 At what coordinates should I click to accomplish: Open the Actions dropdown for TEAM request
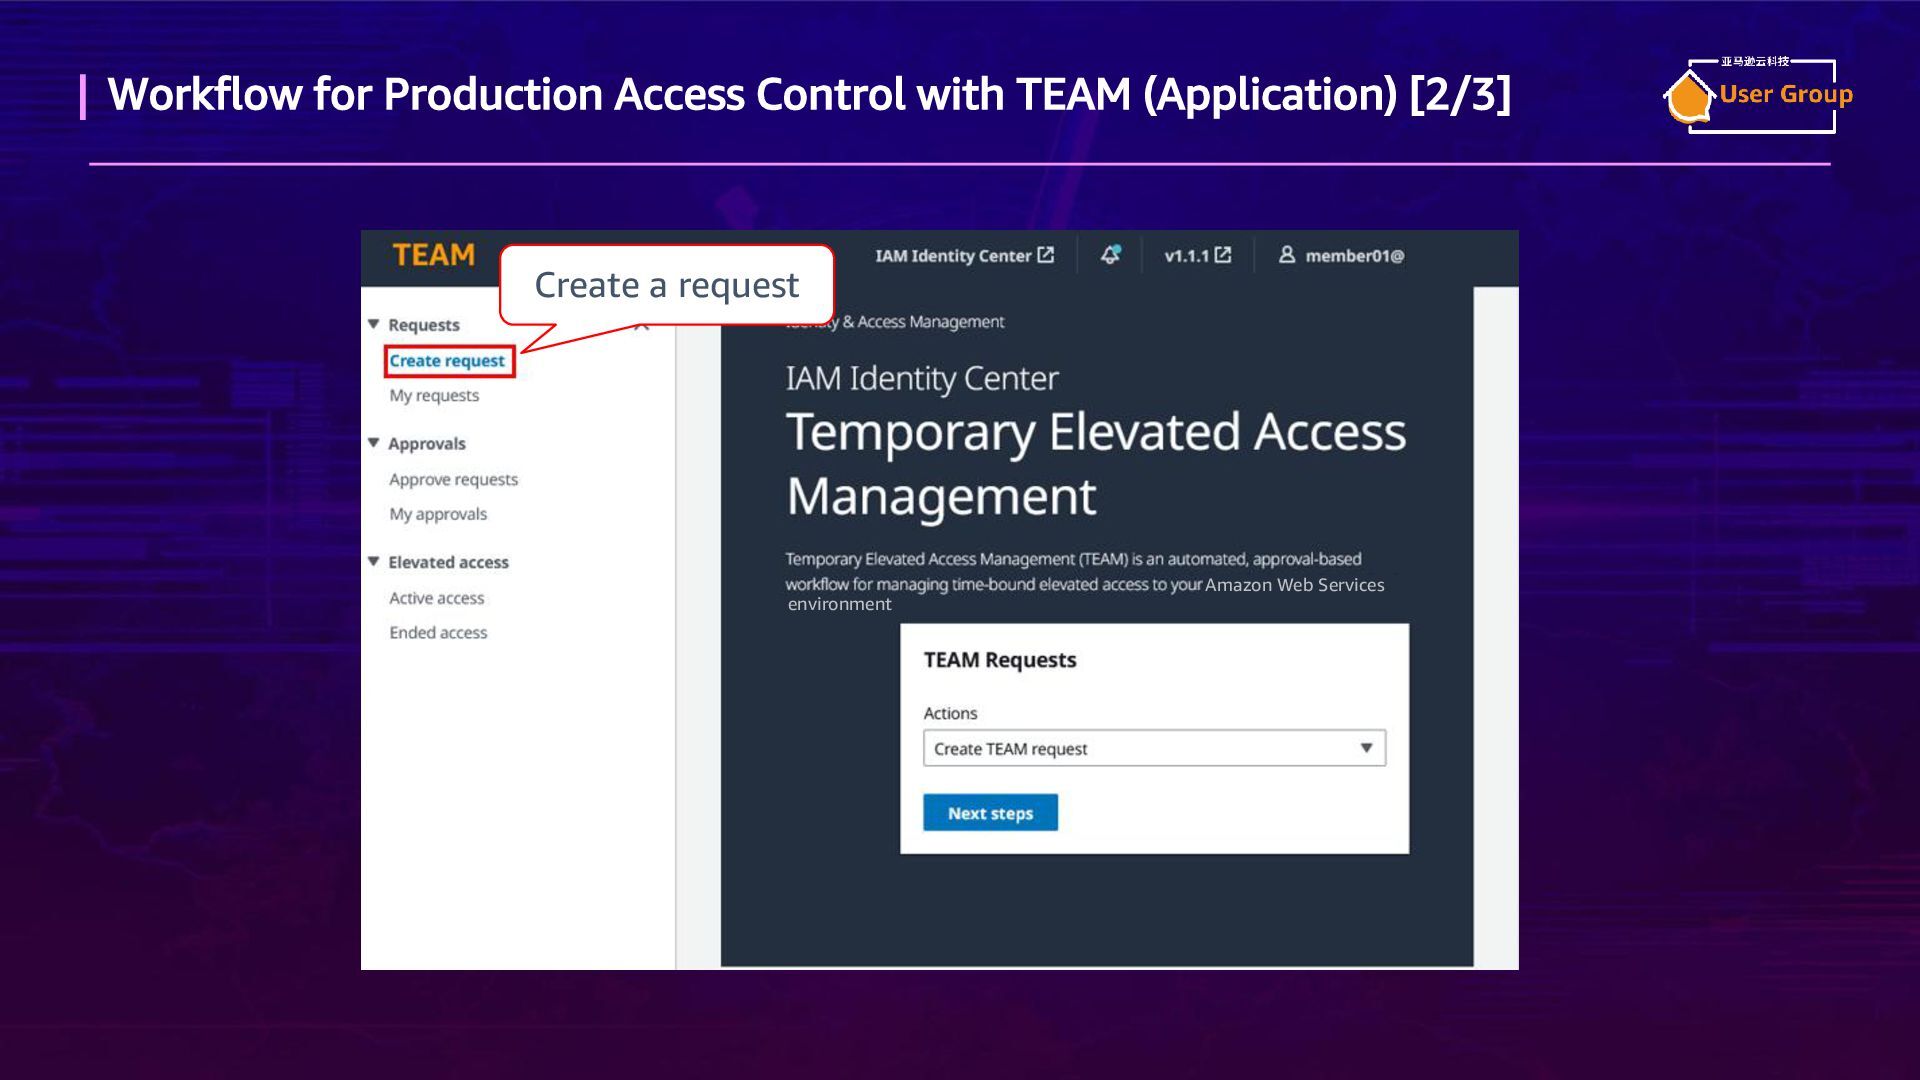pyautogui.click(x=1154, y=748)
